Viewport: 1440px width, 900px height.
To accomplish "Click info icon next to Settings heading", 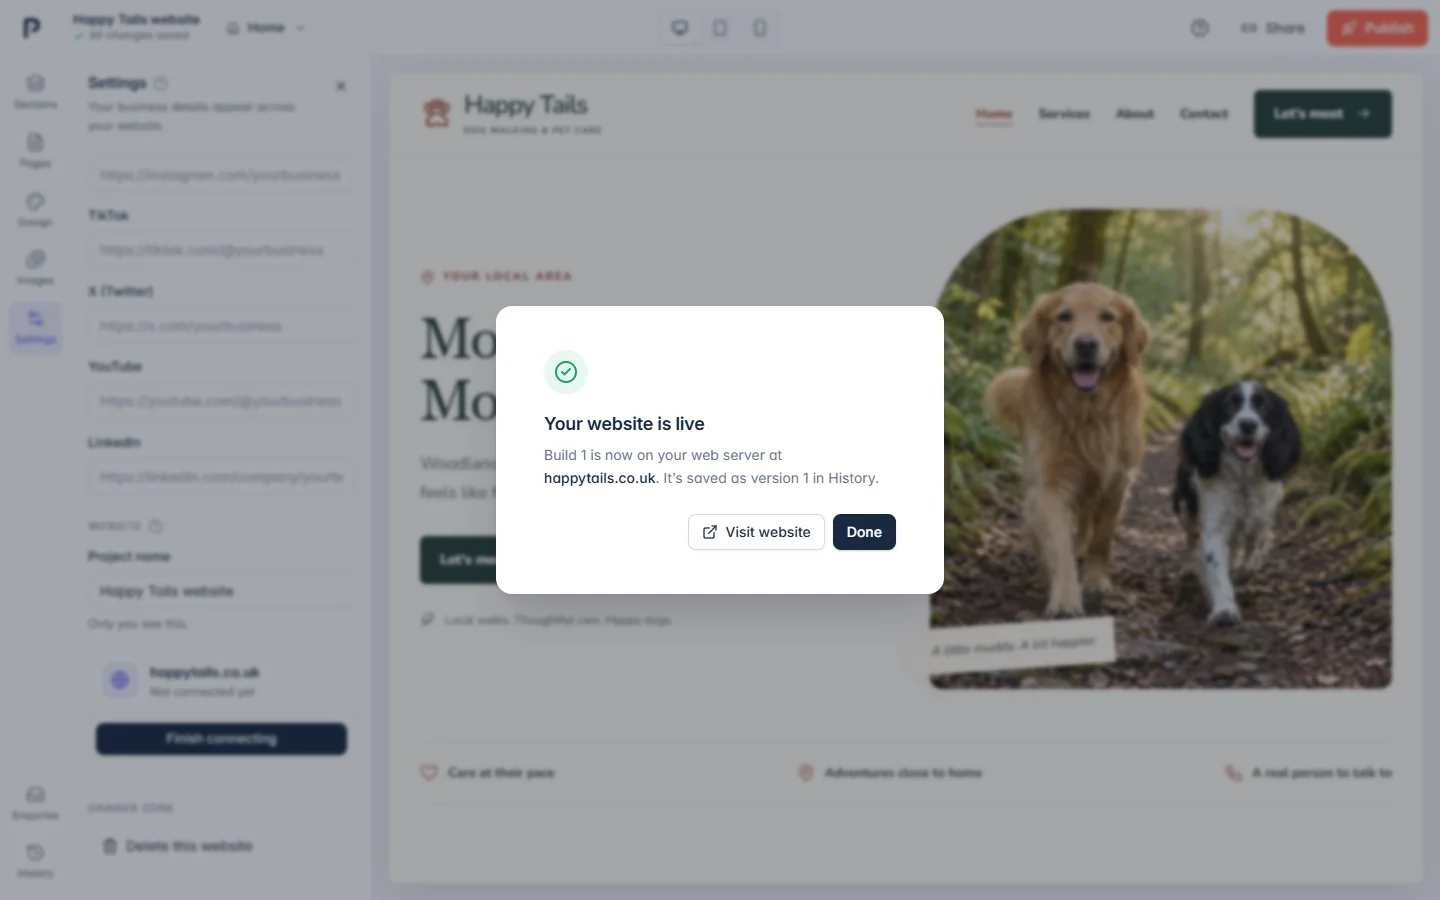I will [x=161, y=83].
